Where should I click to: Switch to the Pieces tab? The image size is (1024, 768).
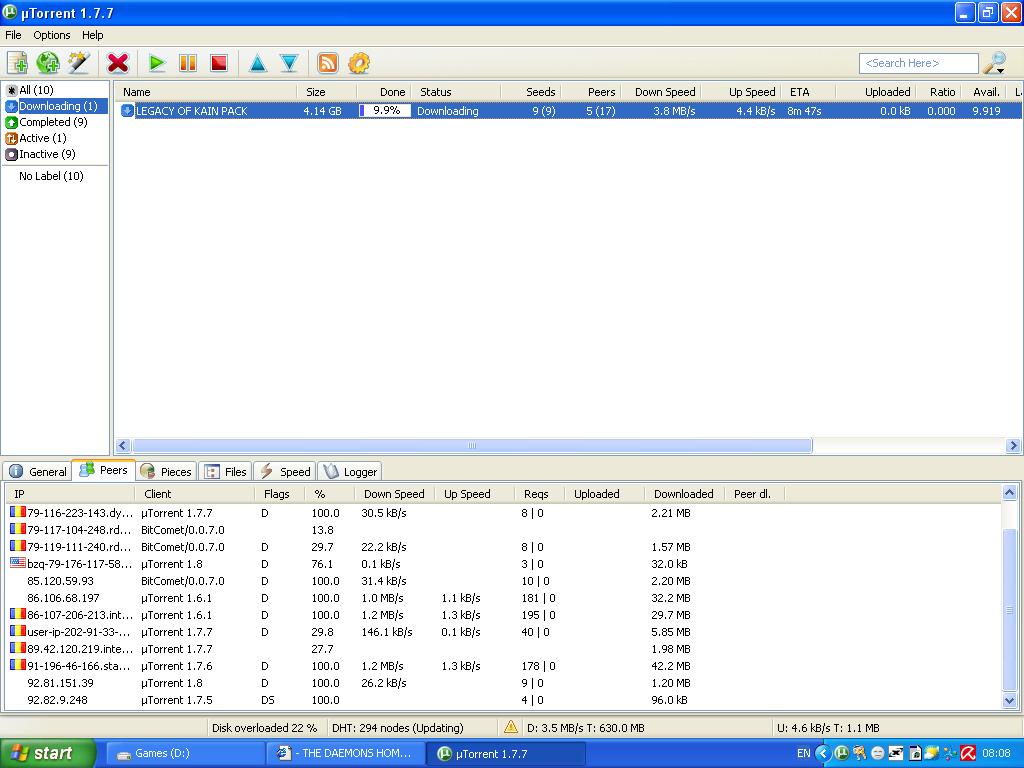tap(167, 472)
